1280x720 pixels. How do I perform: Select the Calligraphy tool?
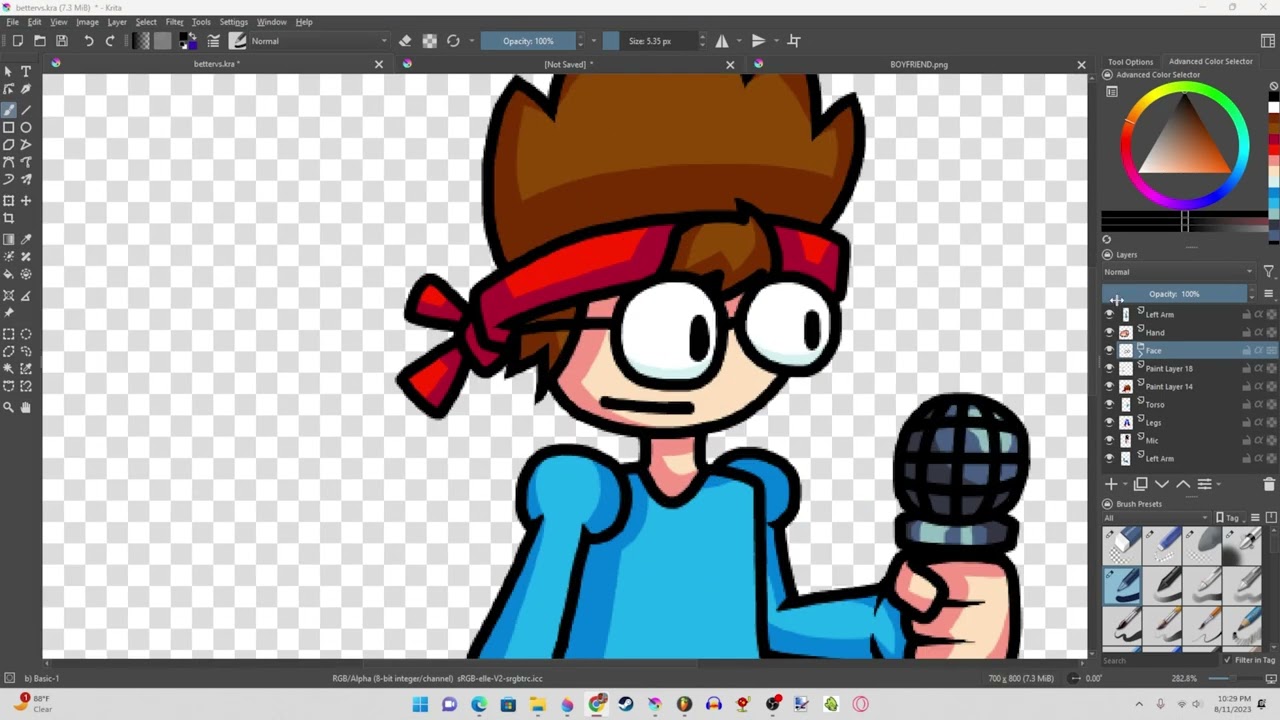tap(26, 89)
